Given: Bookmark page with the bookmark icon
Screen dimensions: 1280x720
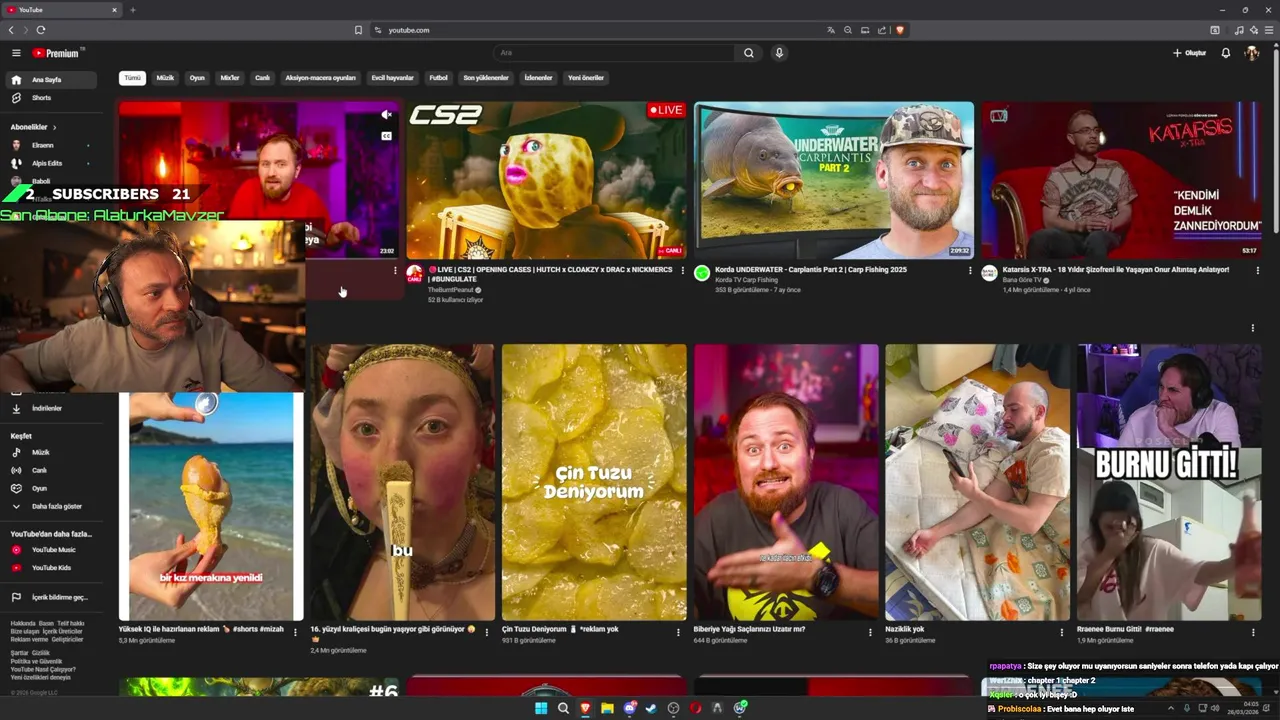Looking at the screenshot, I should 358,30.
